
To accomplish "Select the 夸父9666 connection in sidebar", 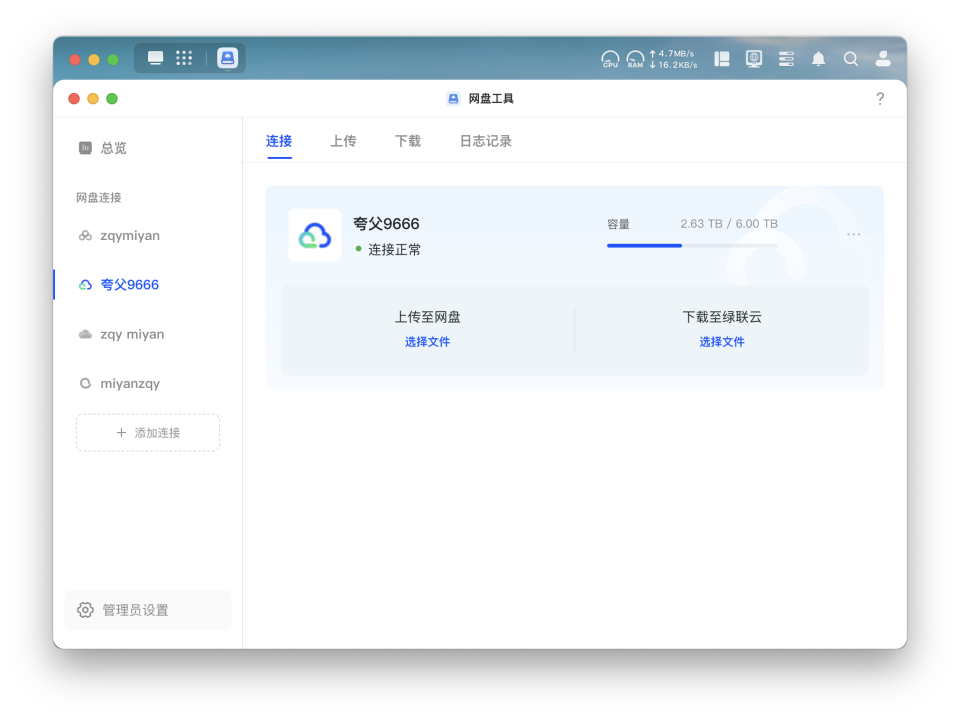I will 148,285.
